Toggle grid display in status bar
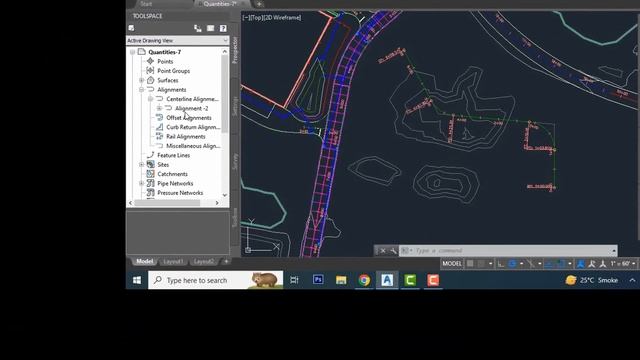Screen dimensions: 640x360 pyautogui.click(x=470, y=264)
